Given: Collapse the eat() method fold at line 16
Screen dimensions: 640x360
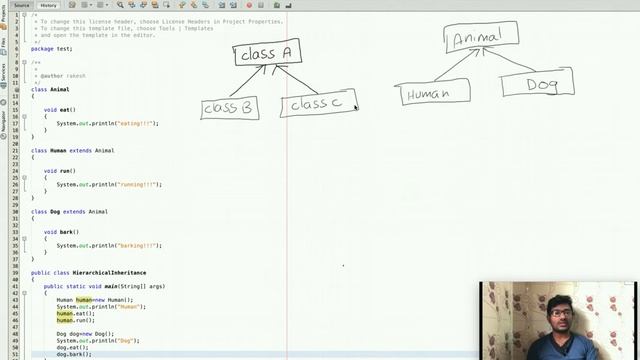Looking at the screenshot, I should [24, 117].
